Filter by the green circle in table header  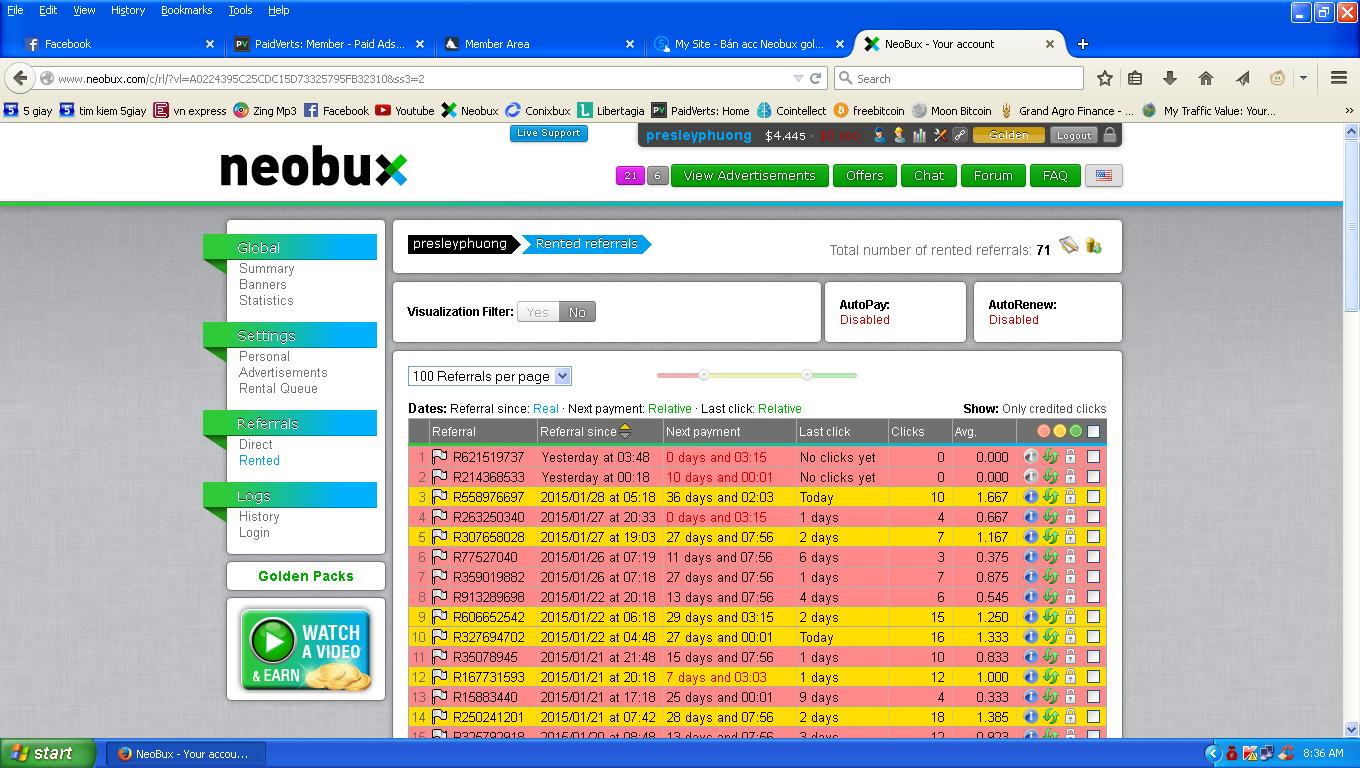pos(1076,432)
